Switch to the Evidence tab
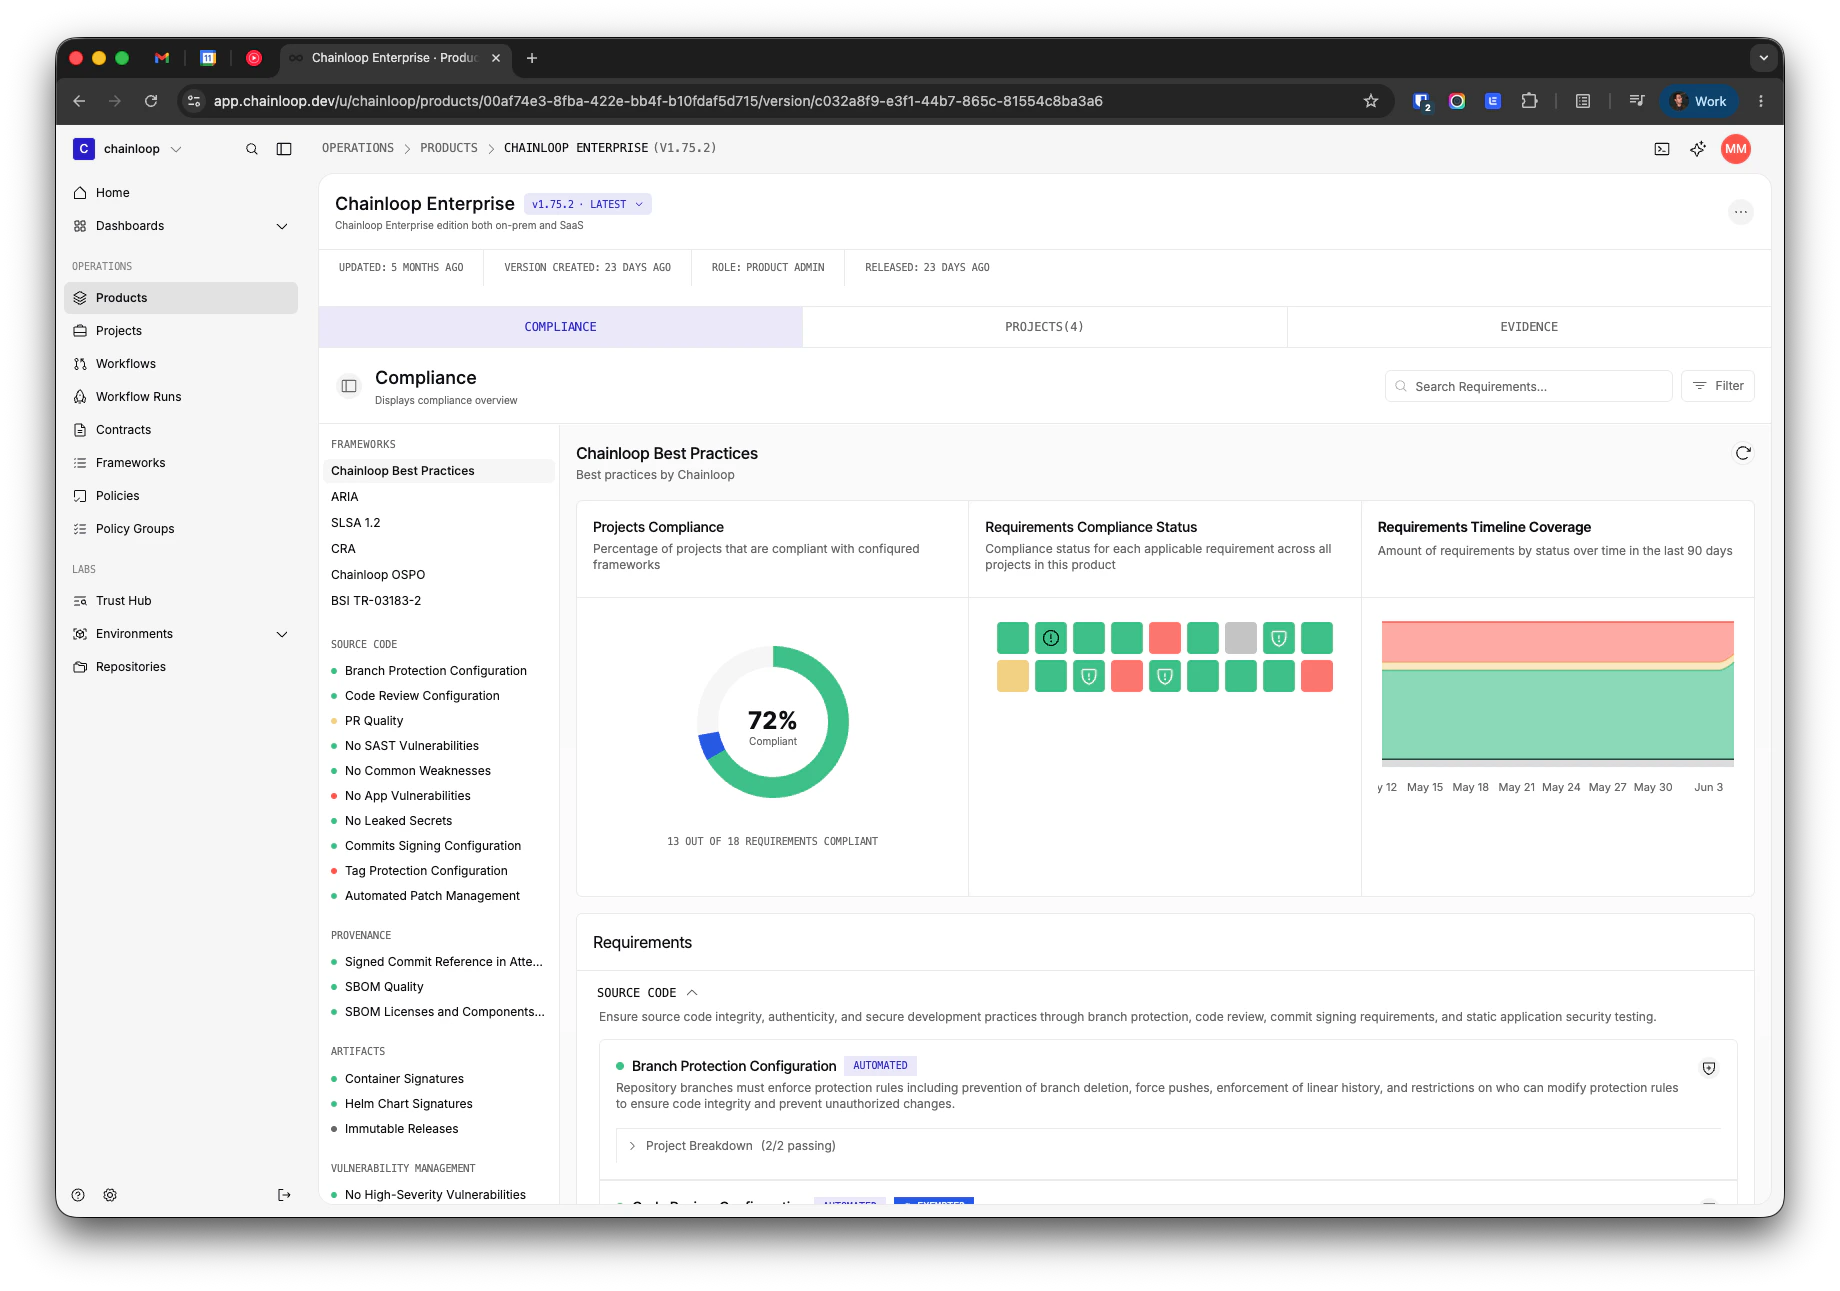This screenshot has height=1291, width=1840. [x=1528, y=327]
